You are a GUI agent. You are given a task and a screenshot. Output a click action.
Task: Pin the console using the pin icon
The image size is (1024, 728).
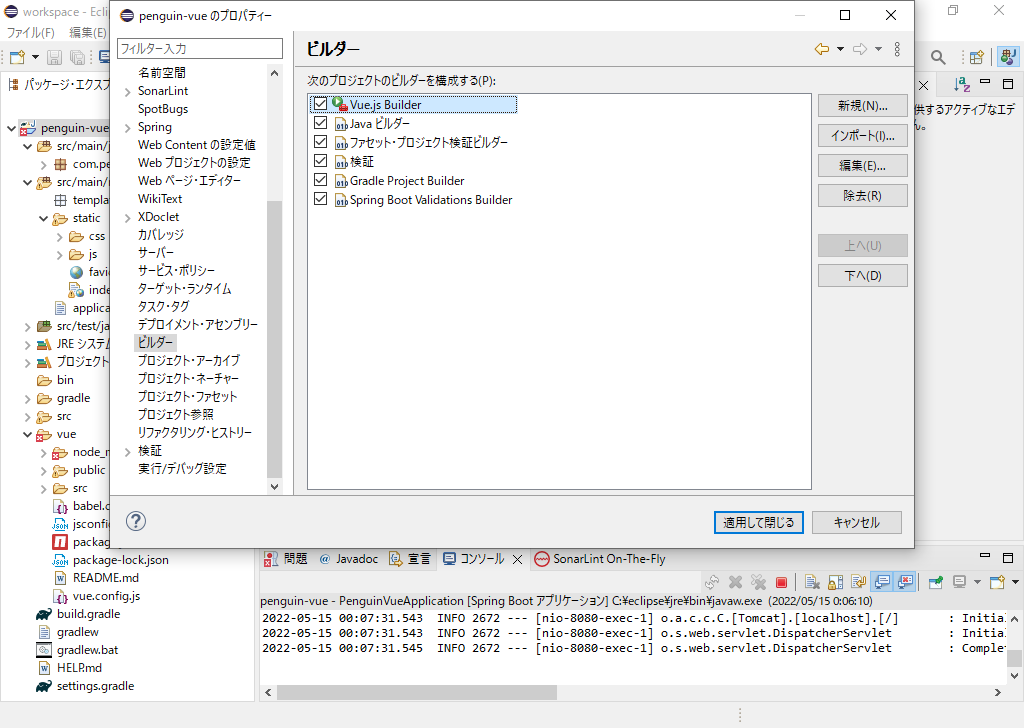[x=934, y=582]
